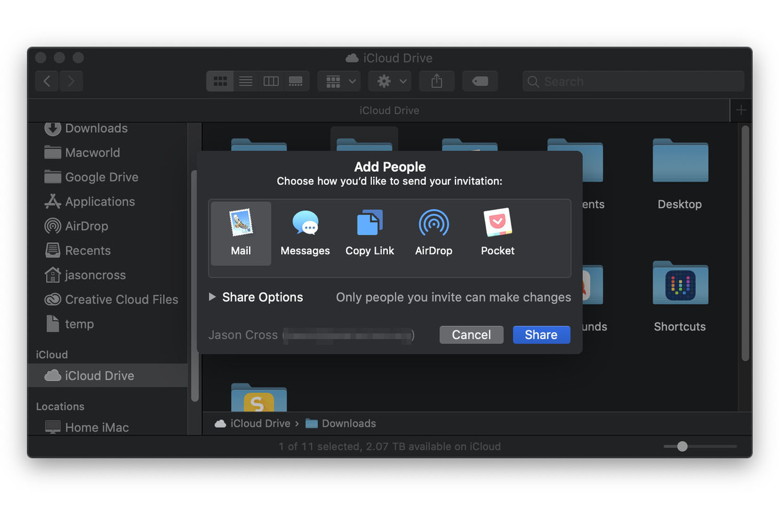
Task: Open the Action gear dropdown menu
Action: [389, 81]
